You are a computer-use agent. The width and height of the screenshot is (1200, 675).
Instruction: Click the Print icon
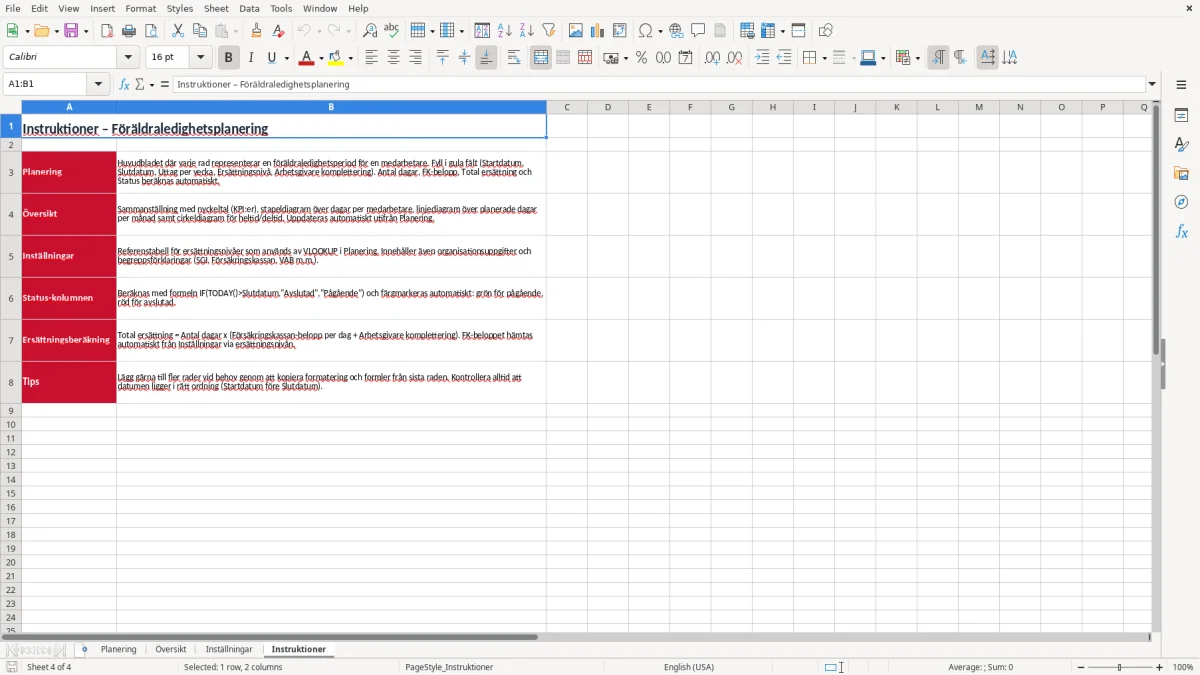[129, 31]
